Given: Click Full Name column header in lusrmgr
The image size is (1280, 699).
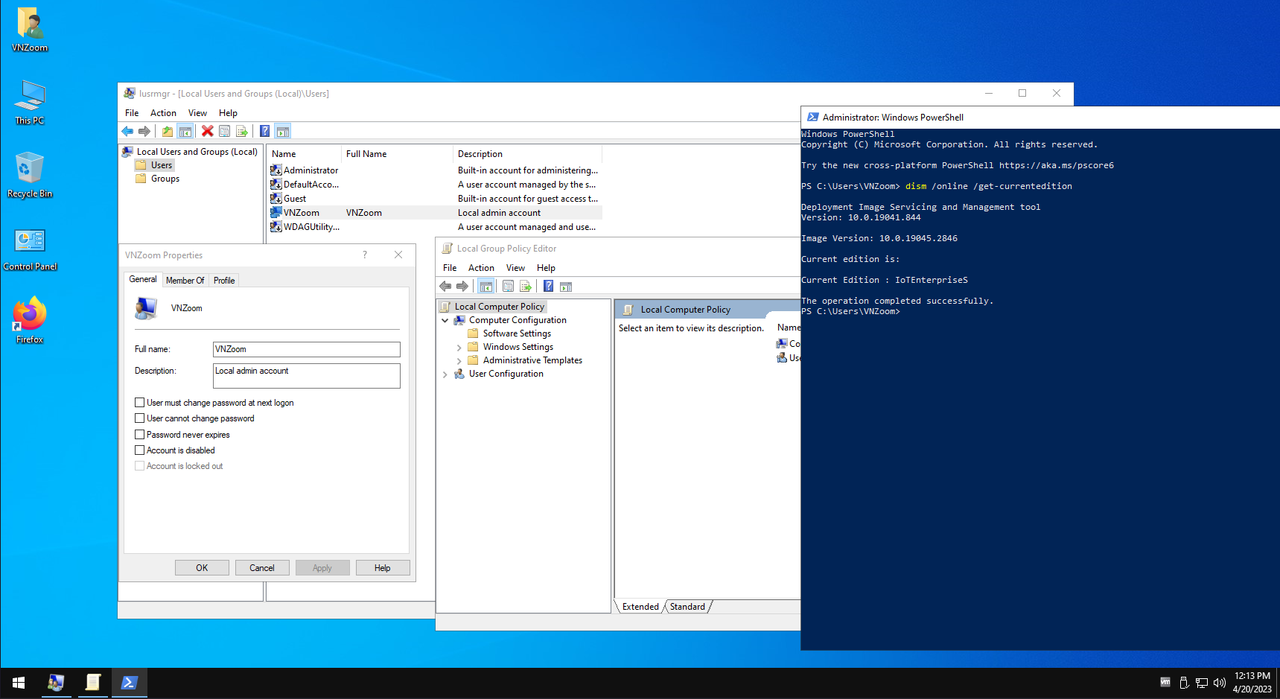Looking at the screenshot, I should 397,154.
